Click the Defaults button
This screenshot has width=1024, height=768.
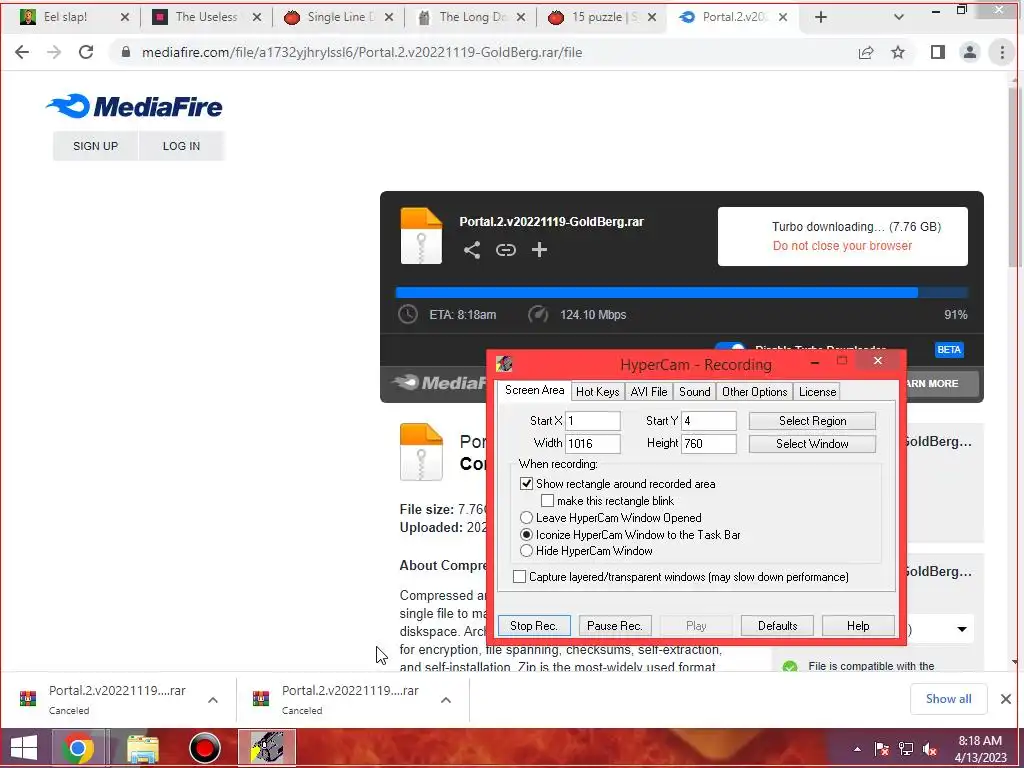(x=777, y=626)
